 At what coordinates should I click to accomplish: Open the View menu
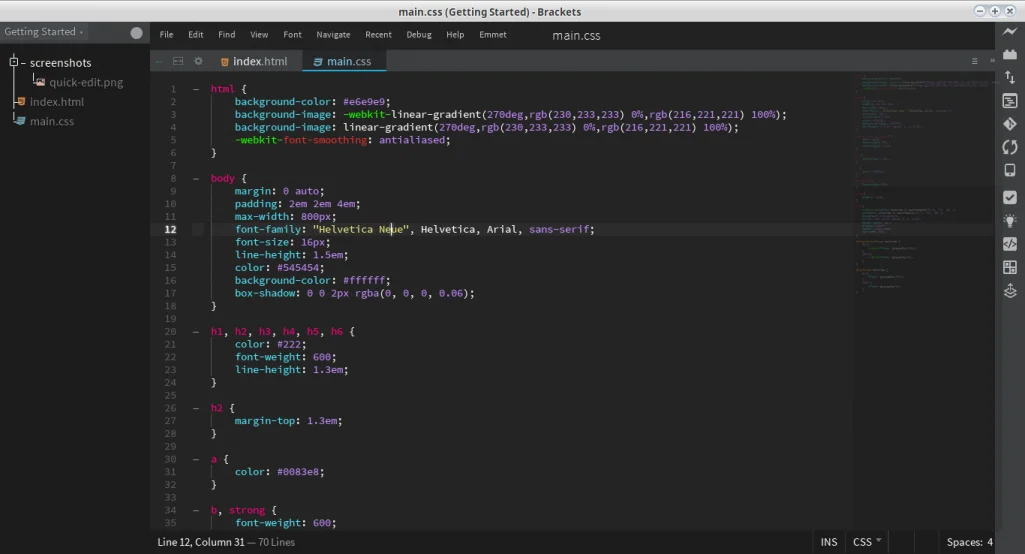(259, 35)
